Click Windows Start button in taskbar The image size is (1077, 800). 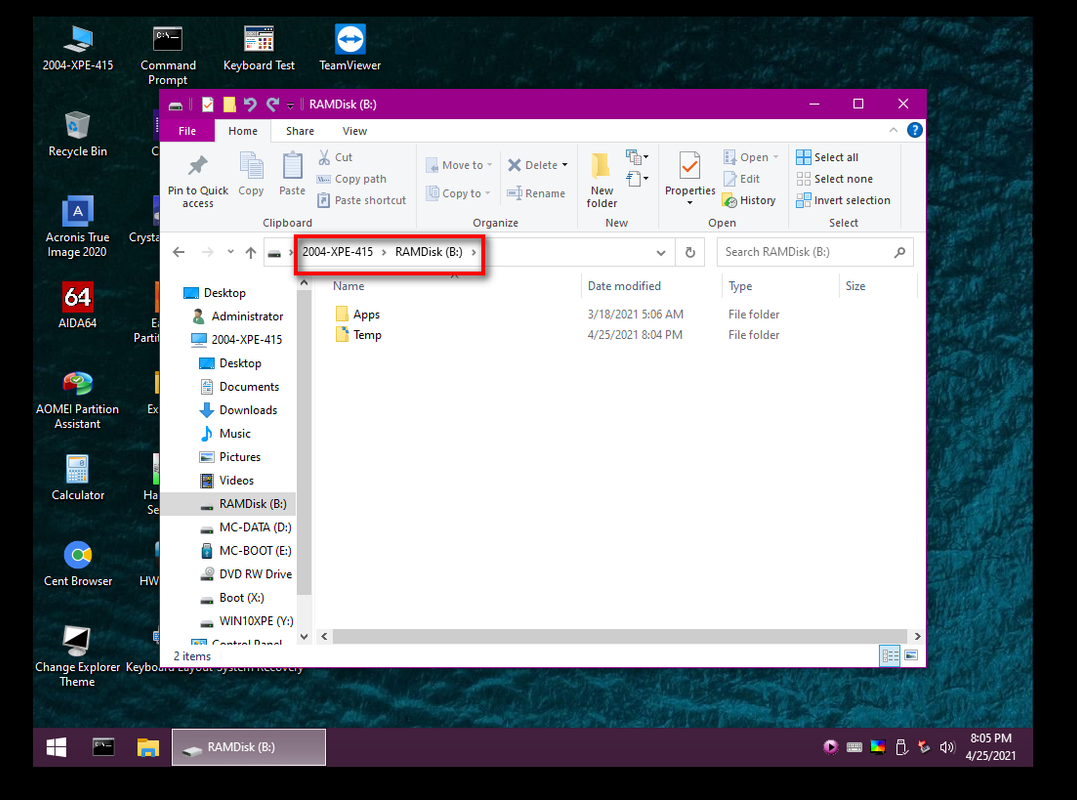(56, 747)
